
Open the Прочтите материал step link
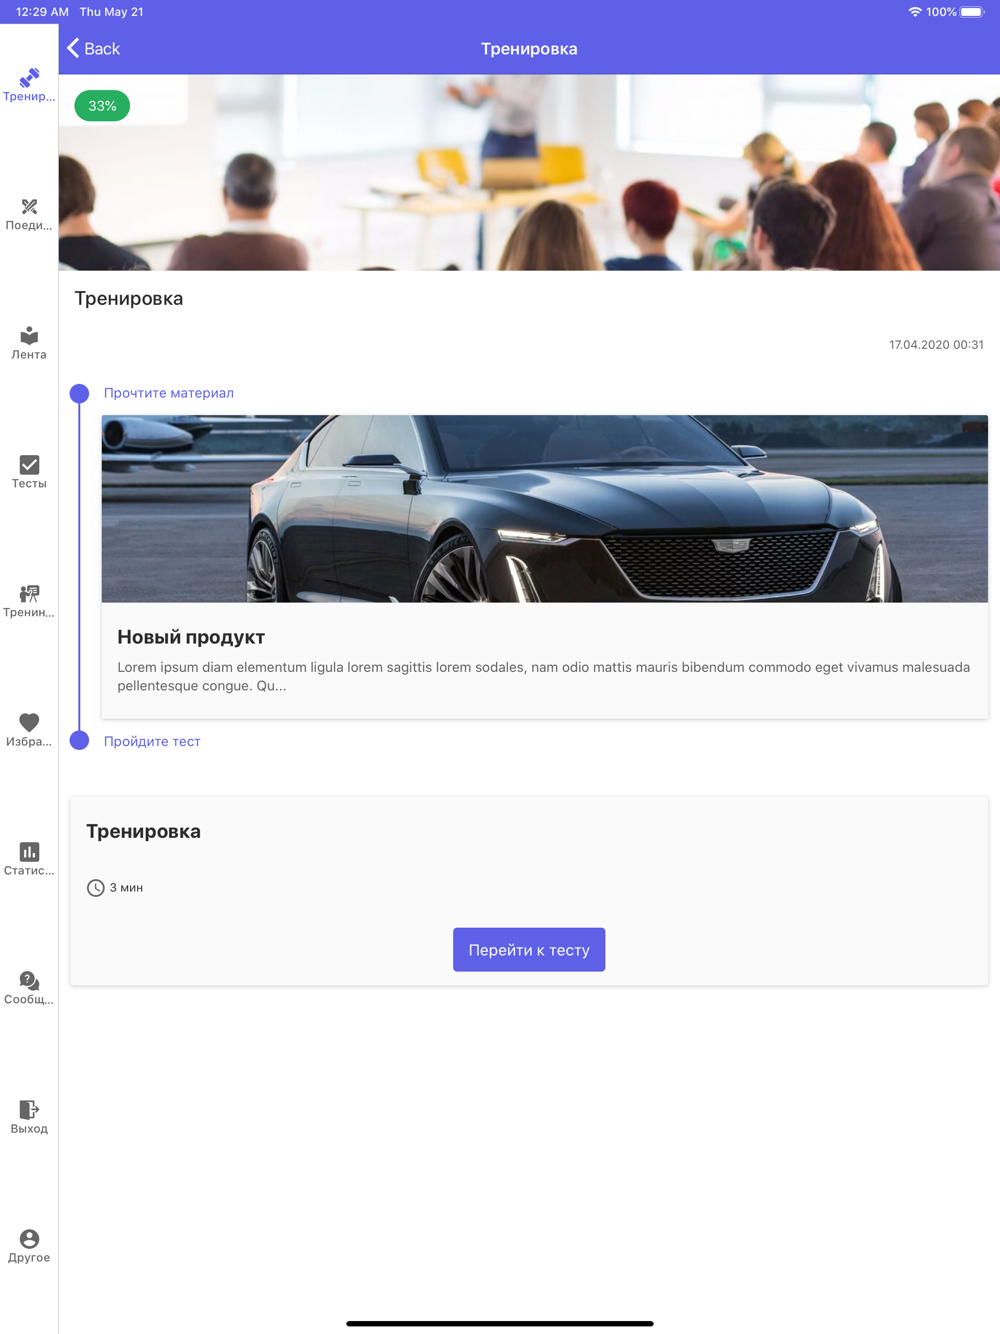click(x=169, y=393)
